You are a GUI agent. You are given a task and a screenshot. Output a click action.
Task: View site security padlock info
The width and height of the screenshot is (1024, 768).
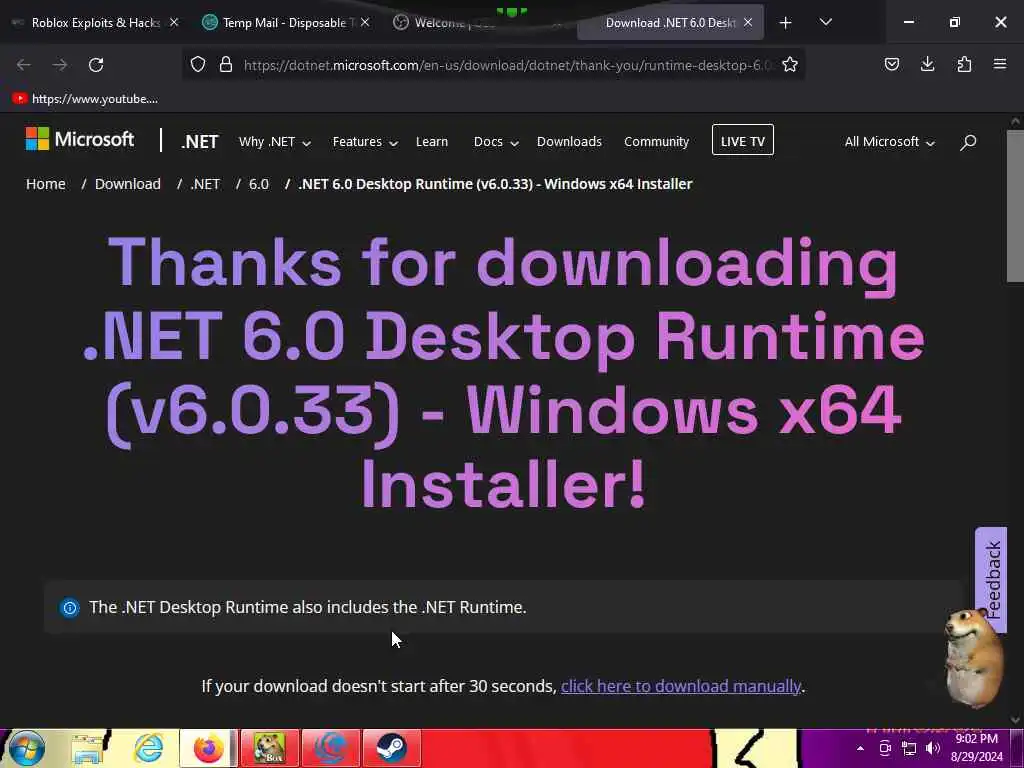226,64
